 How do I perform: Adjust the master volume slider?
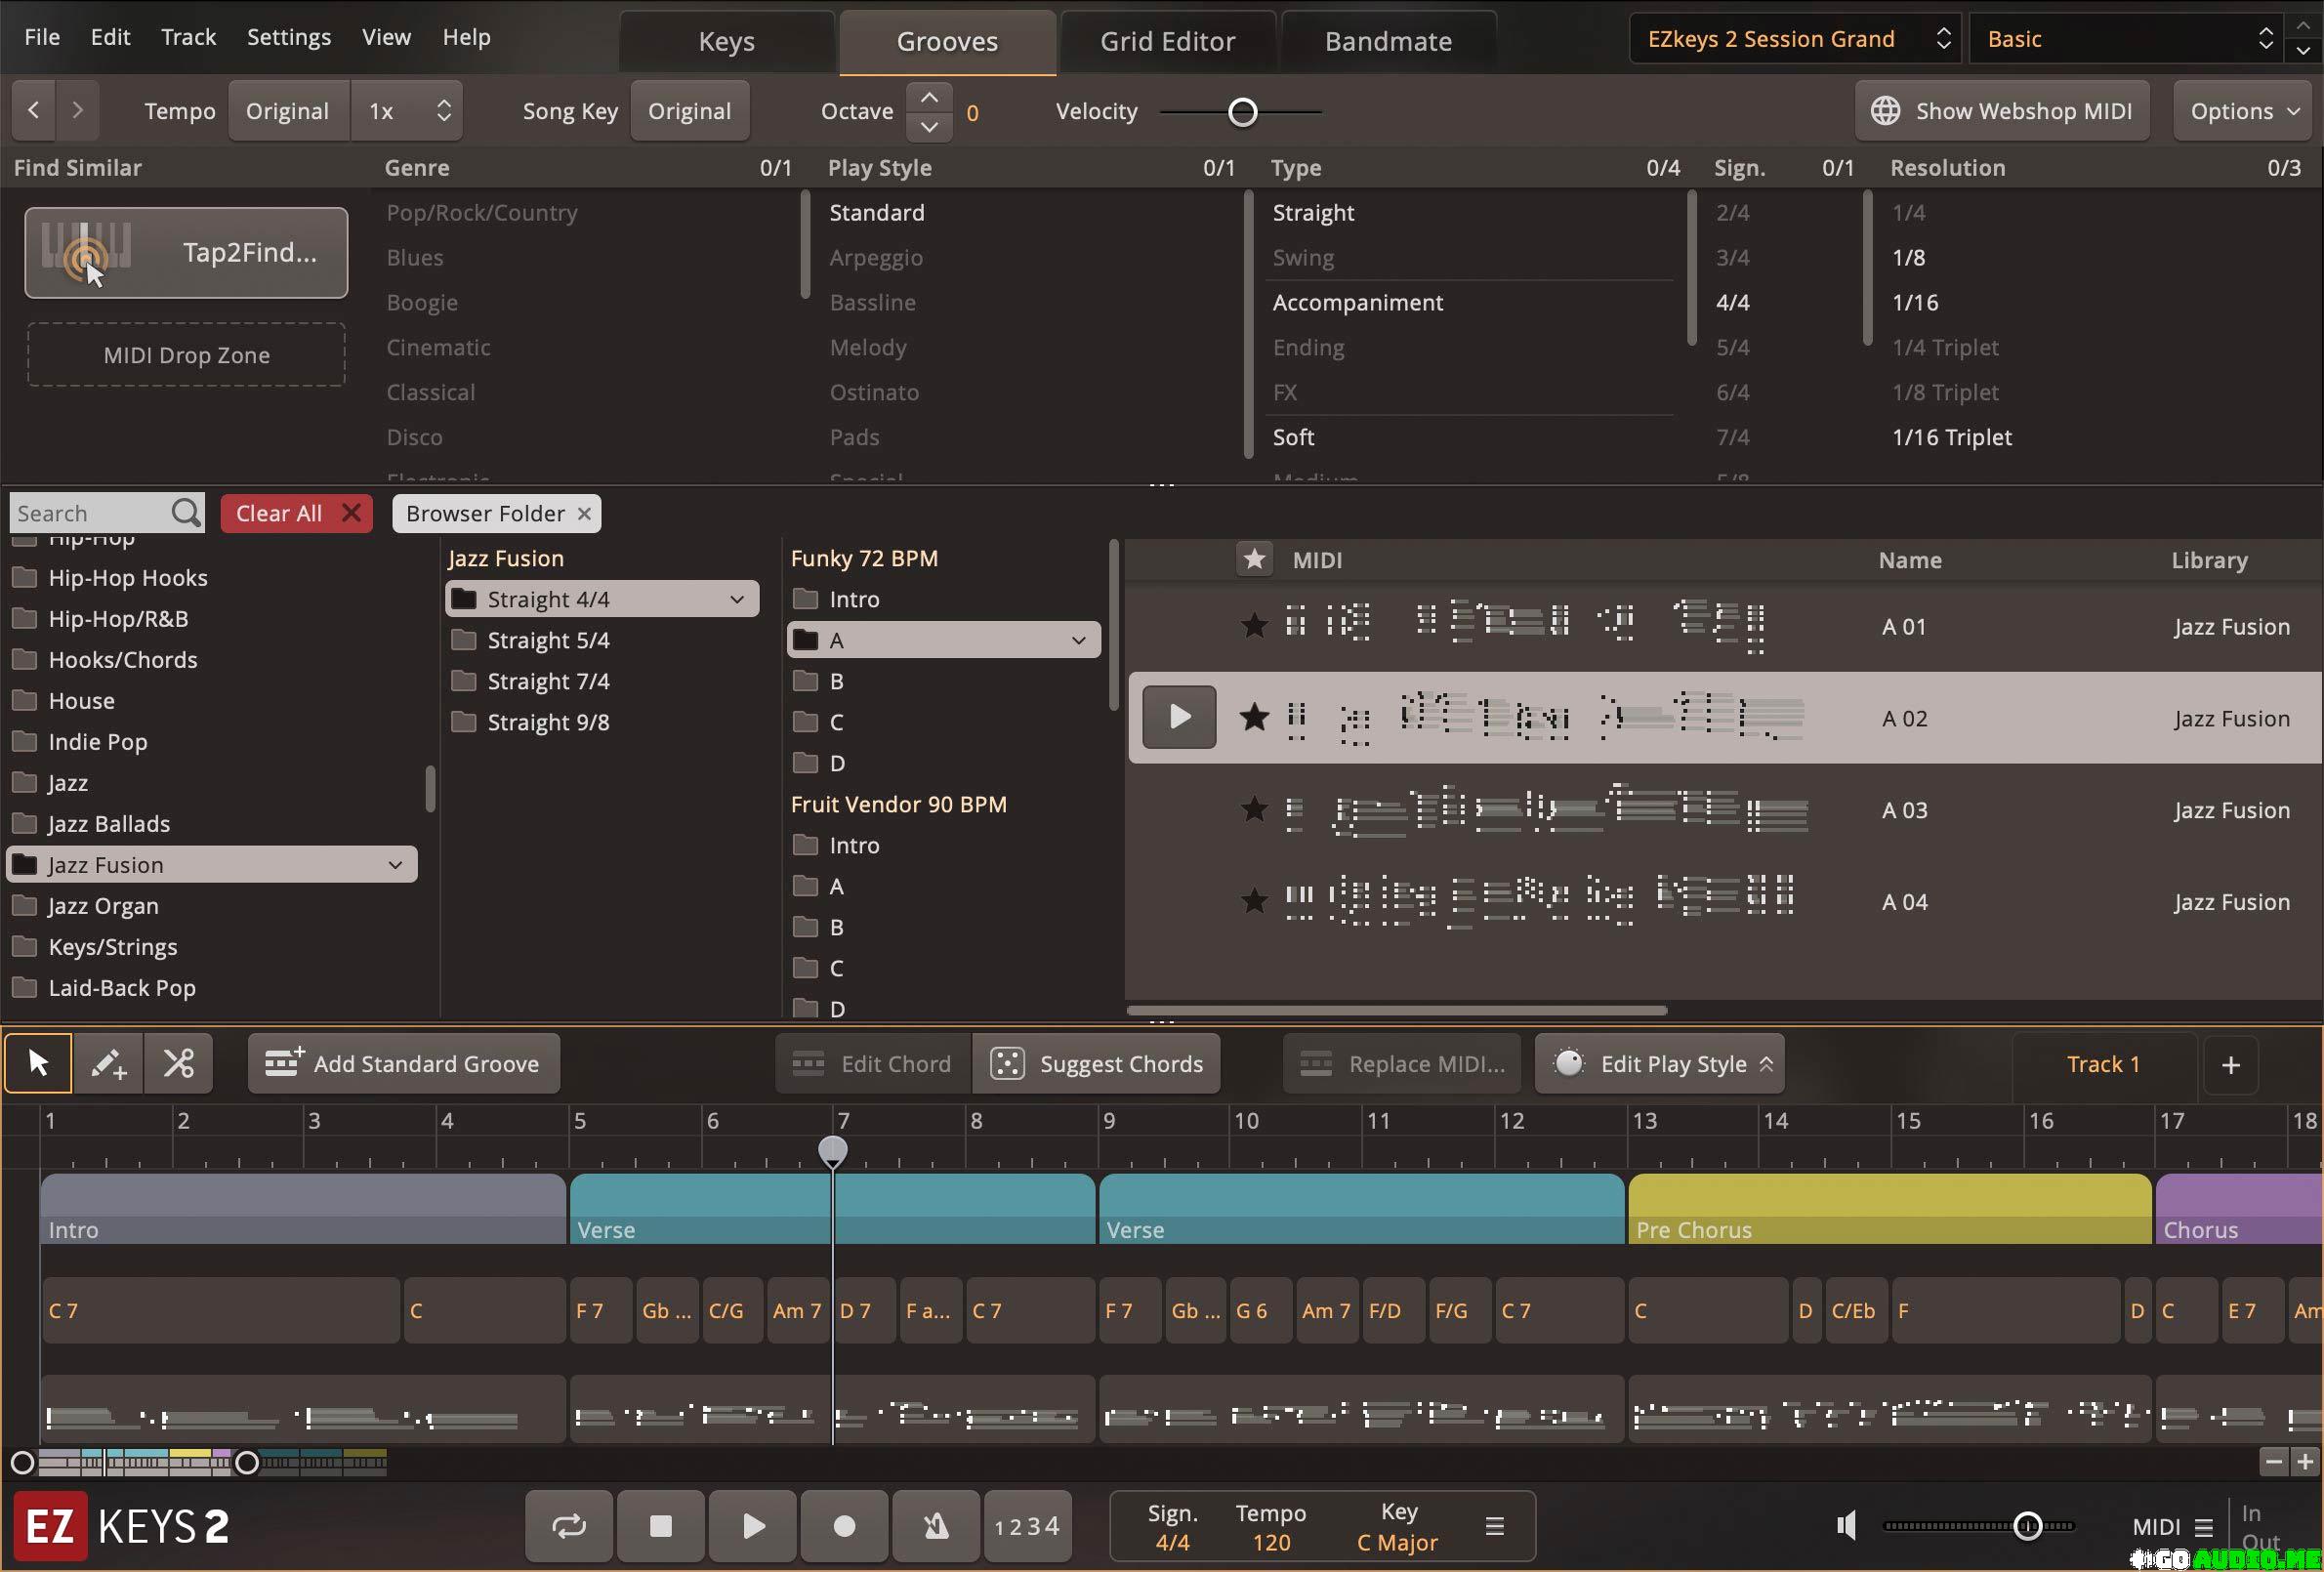[x=2027, y=1526]
